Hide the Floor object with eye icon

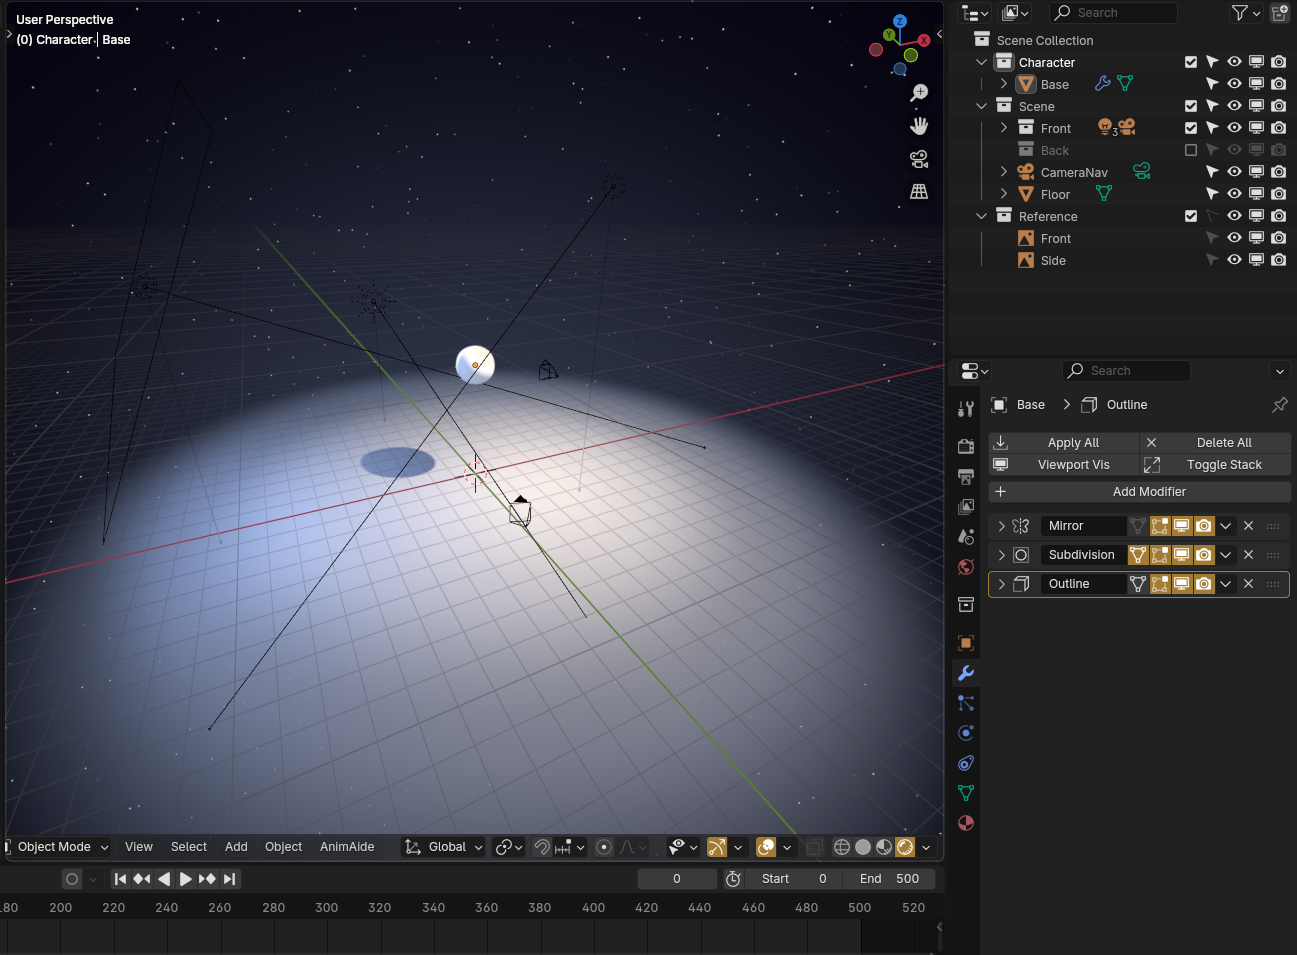tap(1234, 194)
